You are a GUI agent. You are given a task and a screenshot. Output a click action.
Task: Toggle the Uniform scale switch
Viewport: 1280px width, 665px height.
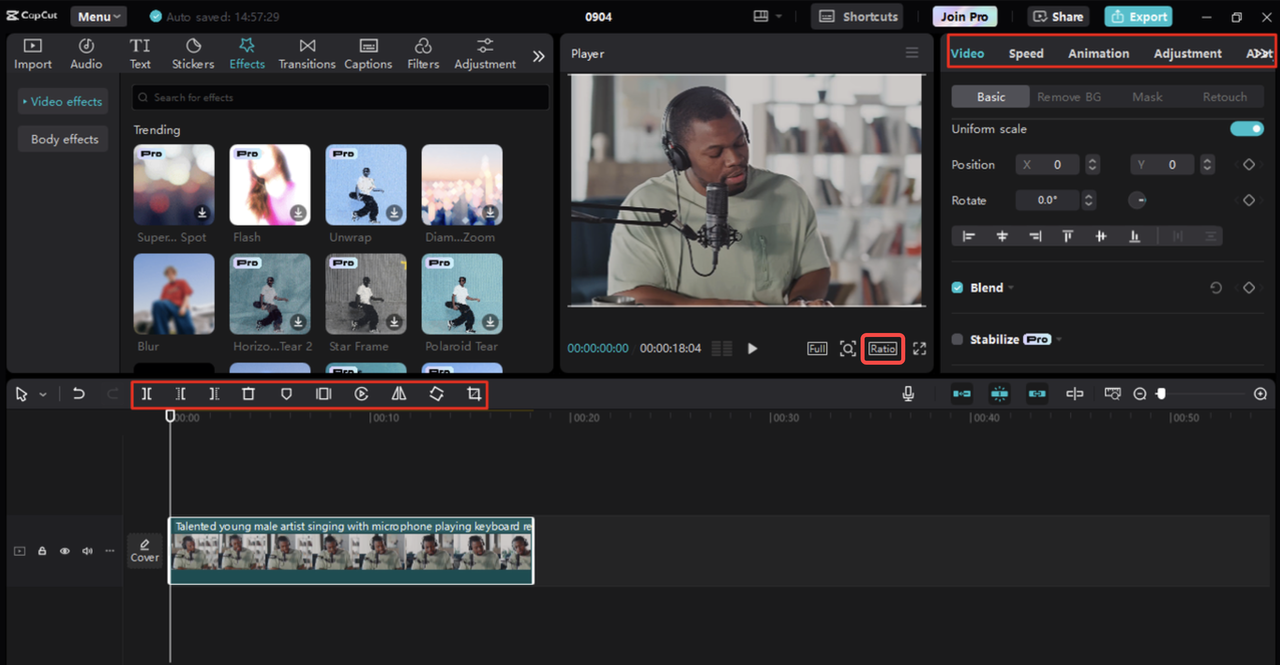point(1247,129)
